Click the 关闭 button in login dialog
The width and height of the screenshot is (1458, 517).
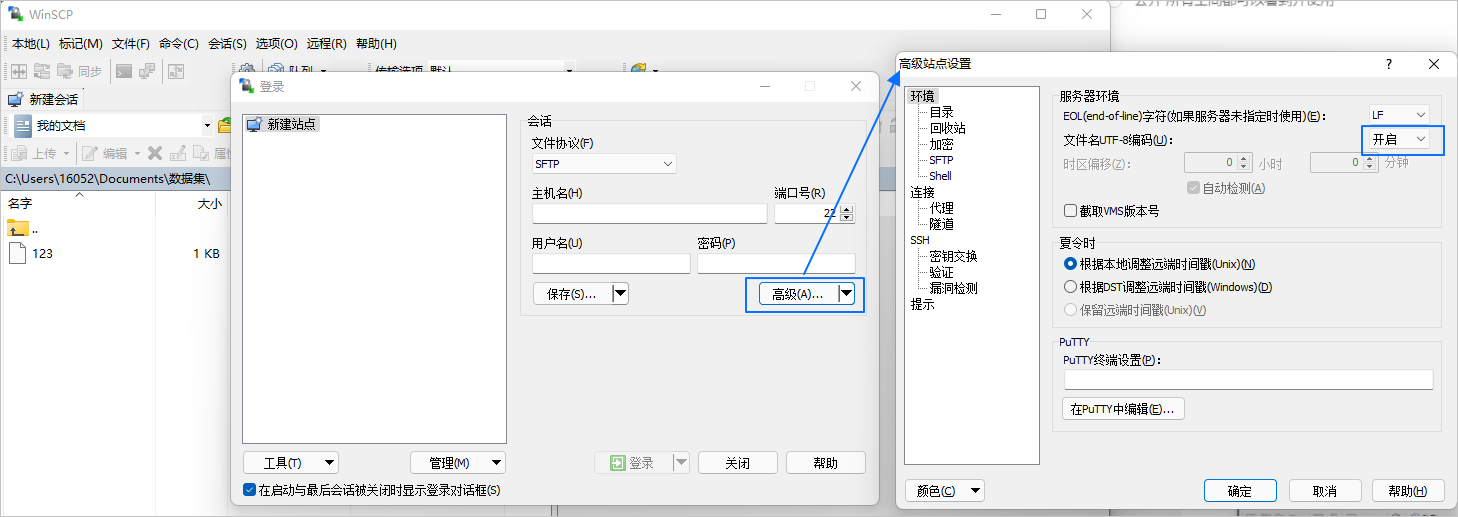point(738,463)
